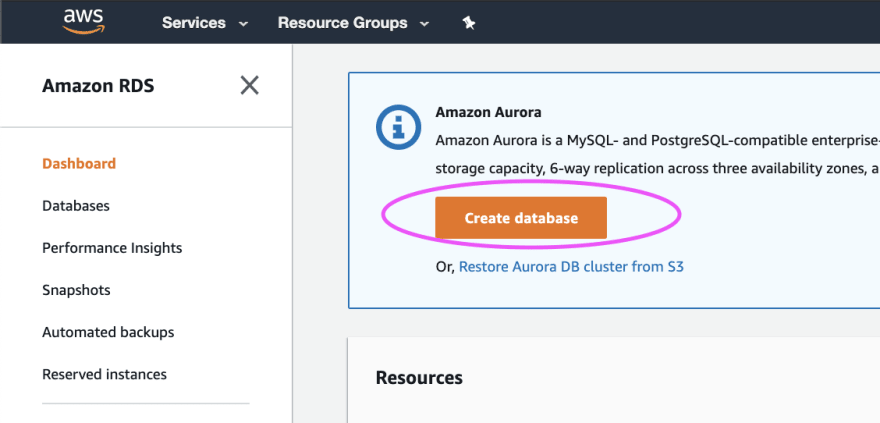The image size is (880, 423).
Task: Open Reserved instances
Action: click(x=104, y=374)
